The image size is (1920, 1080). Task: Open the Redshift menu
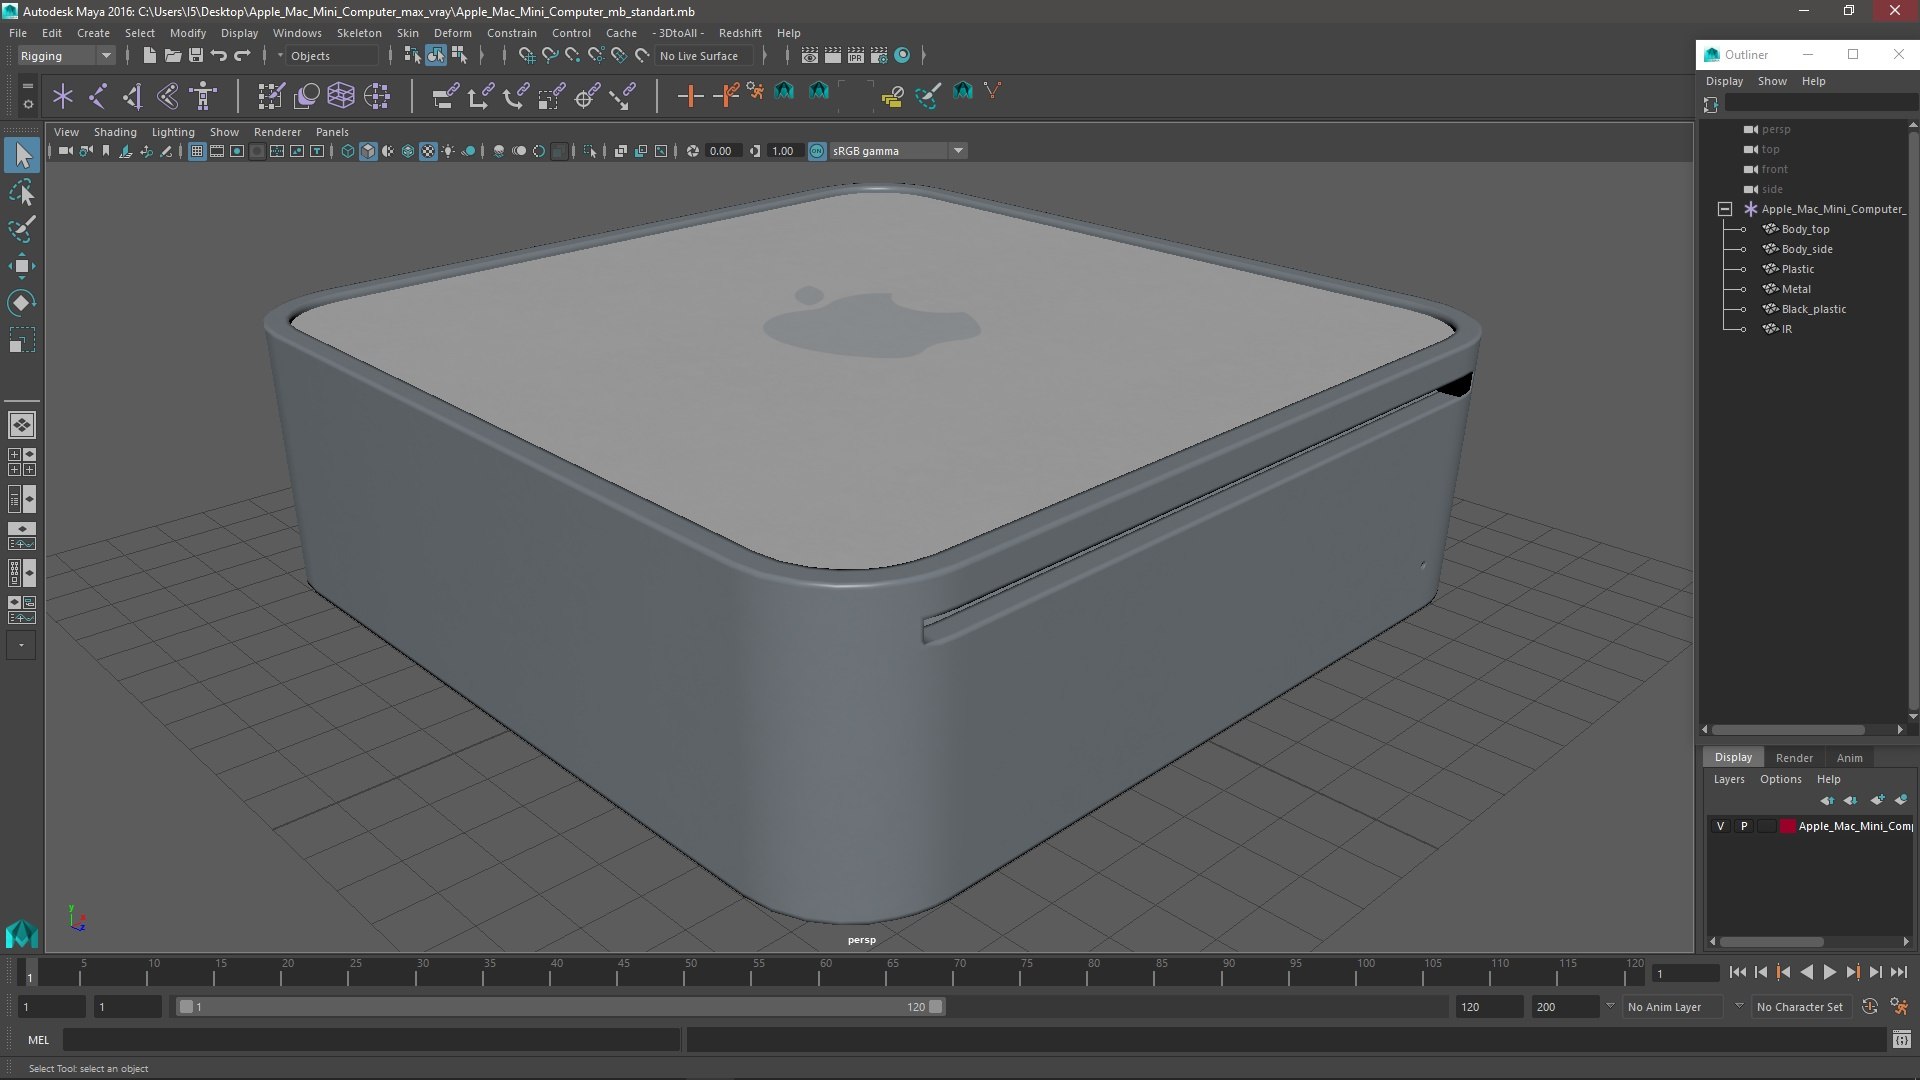point(740,33)
